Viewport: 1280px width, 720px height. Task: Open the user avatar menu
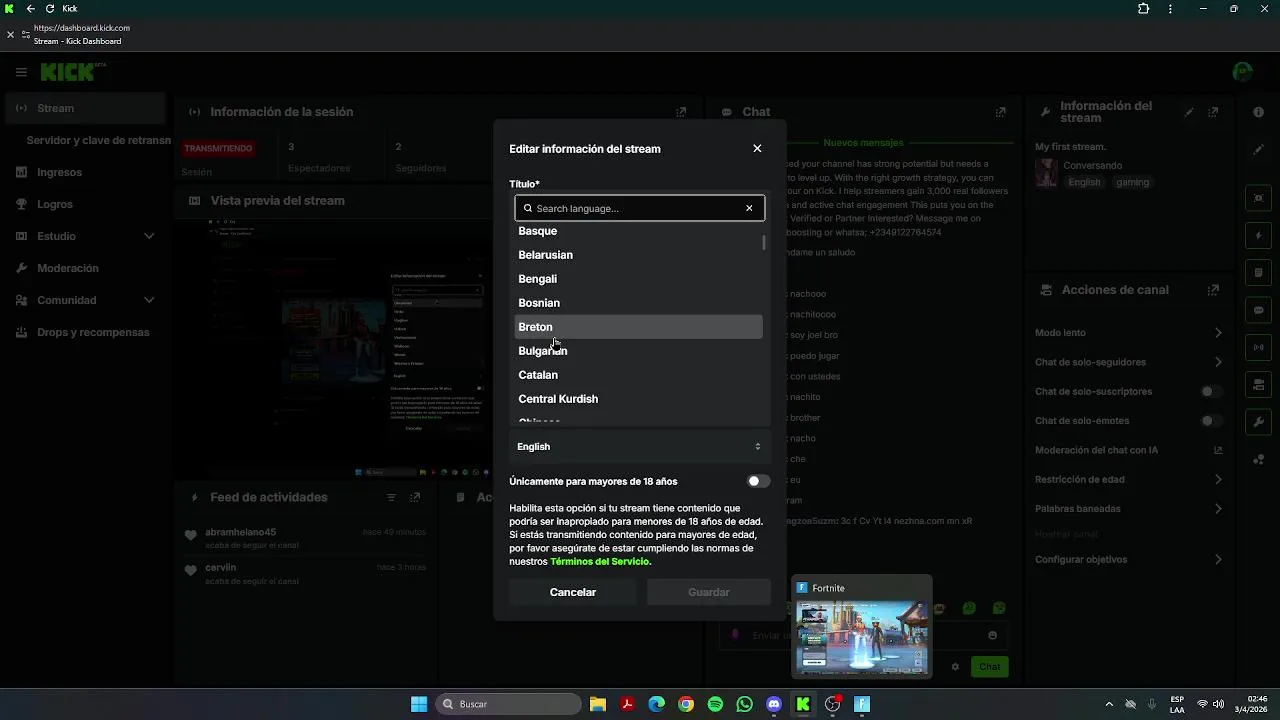click(1243, 72)
